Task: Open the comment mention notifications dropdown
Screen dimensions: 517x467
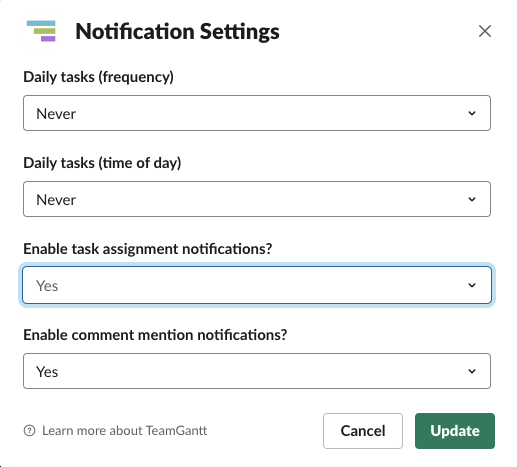Action: [x=257, y=371]
